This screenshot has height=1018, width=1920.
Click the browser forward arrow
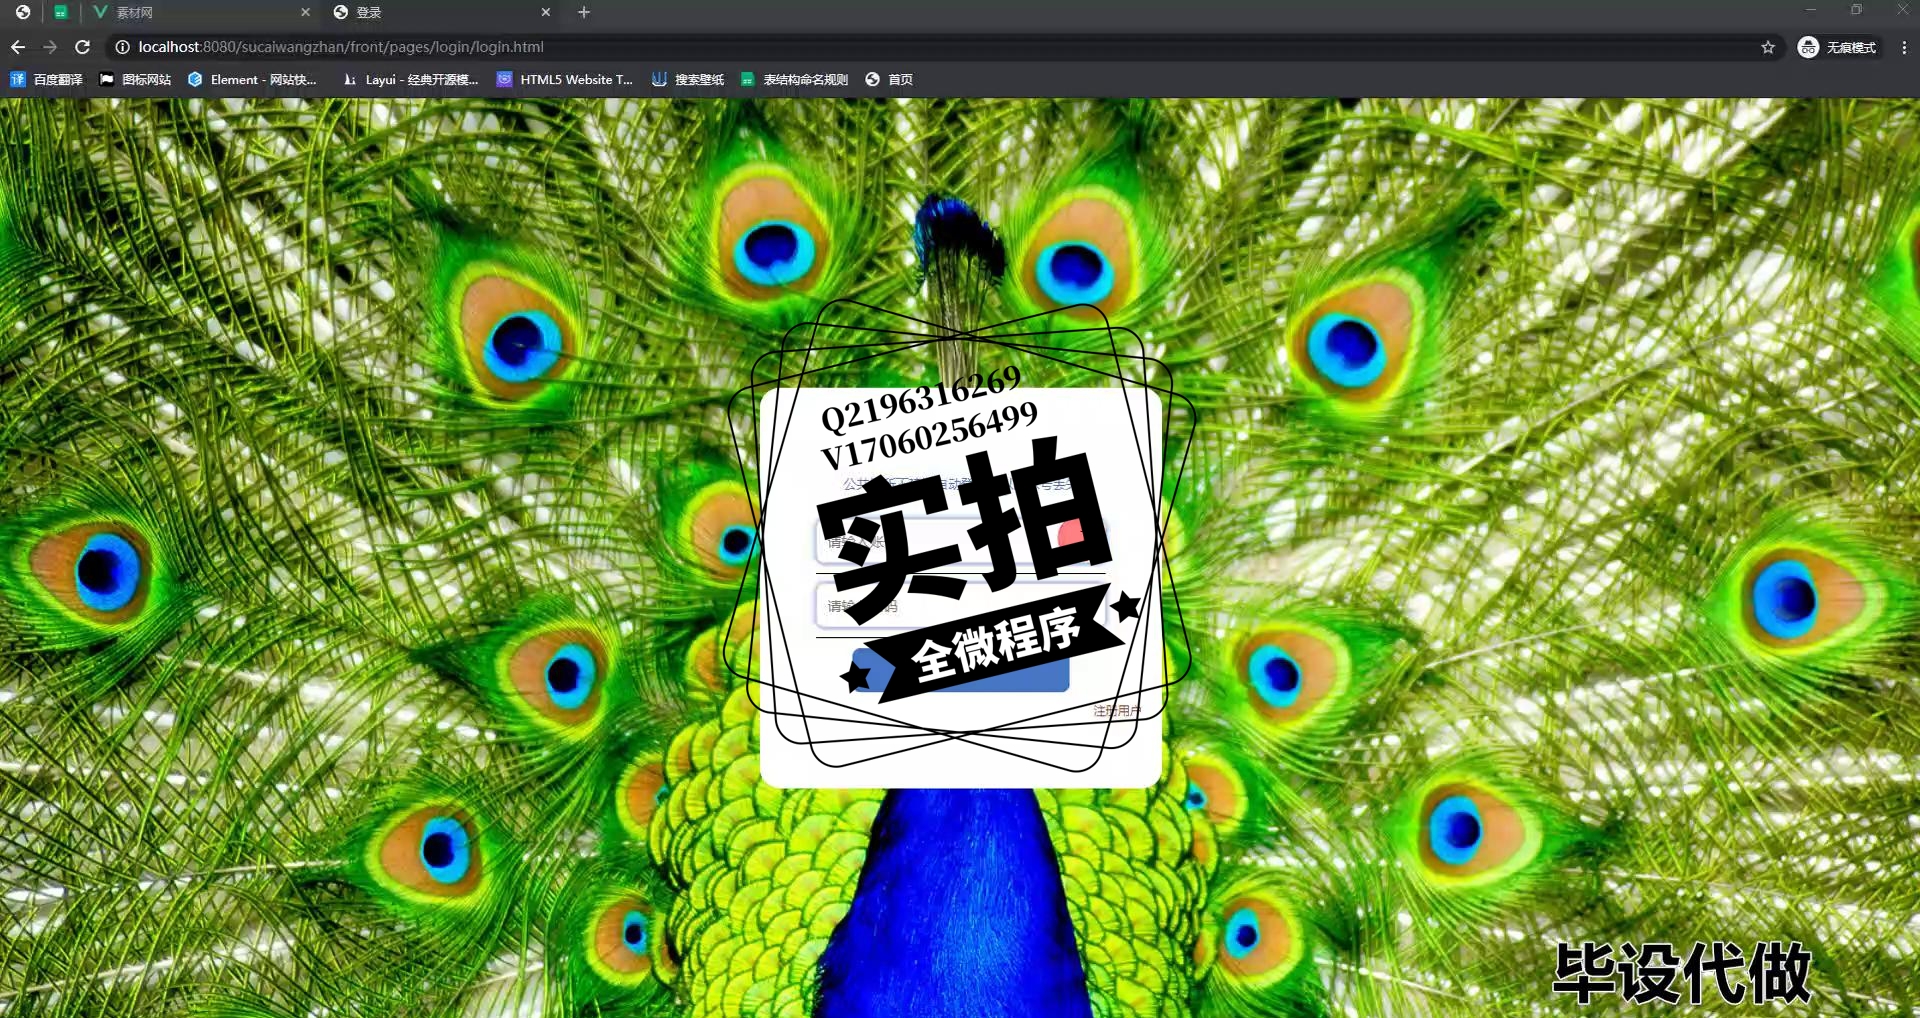tap(50, 47)
